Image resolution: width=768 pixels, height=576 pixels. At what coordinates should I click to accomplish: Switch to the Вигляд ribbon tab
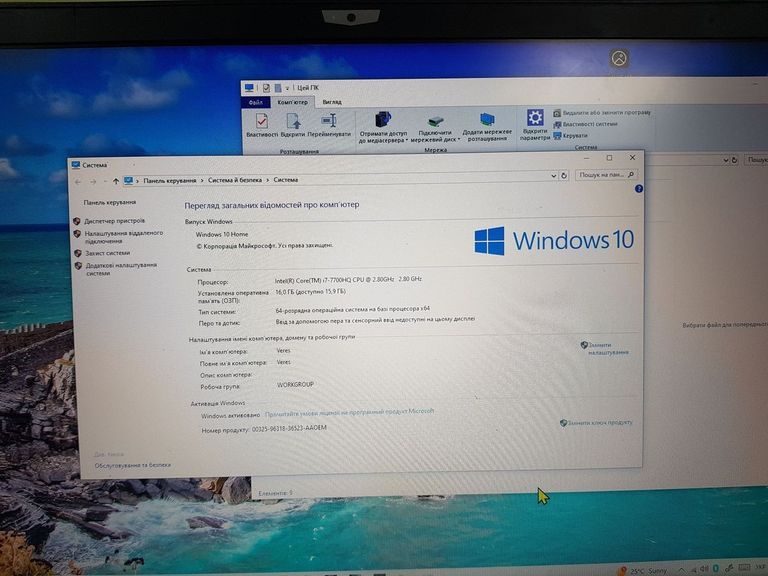(332, 102)
